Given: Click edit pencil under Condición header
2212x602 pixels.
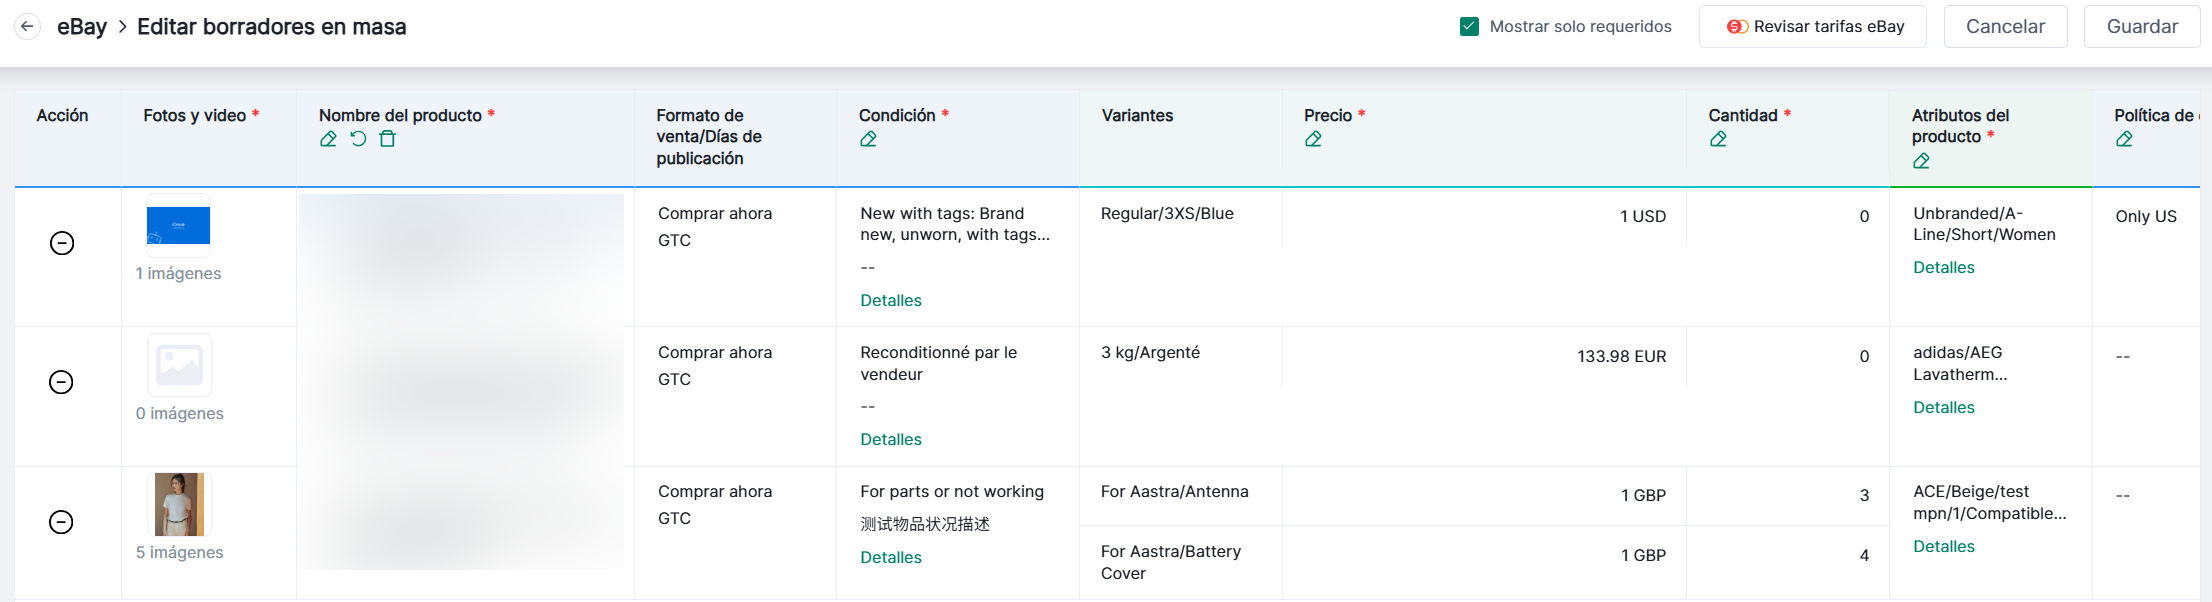Looking at the screenshot, I should (868, 139).
